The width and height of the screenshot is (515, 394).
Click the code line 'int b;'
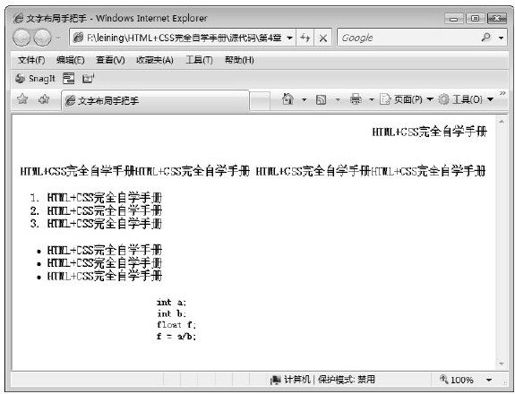point(171,314)
